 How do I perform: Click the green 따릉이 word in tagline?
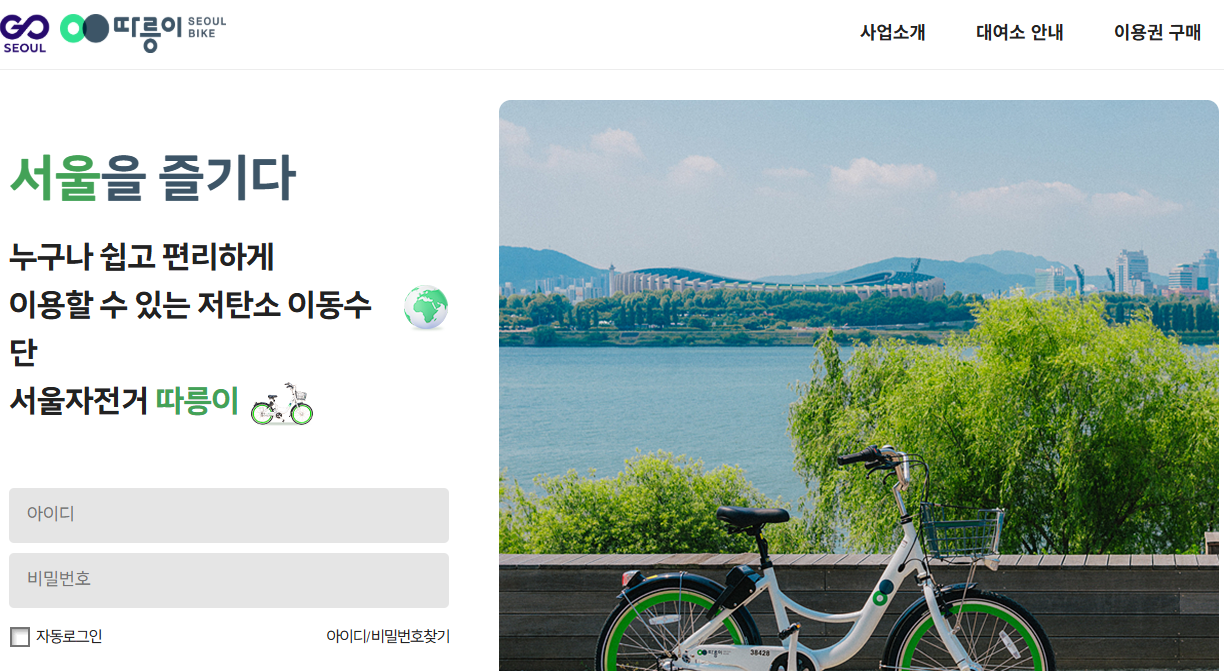click(x=198, y=401)
